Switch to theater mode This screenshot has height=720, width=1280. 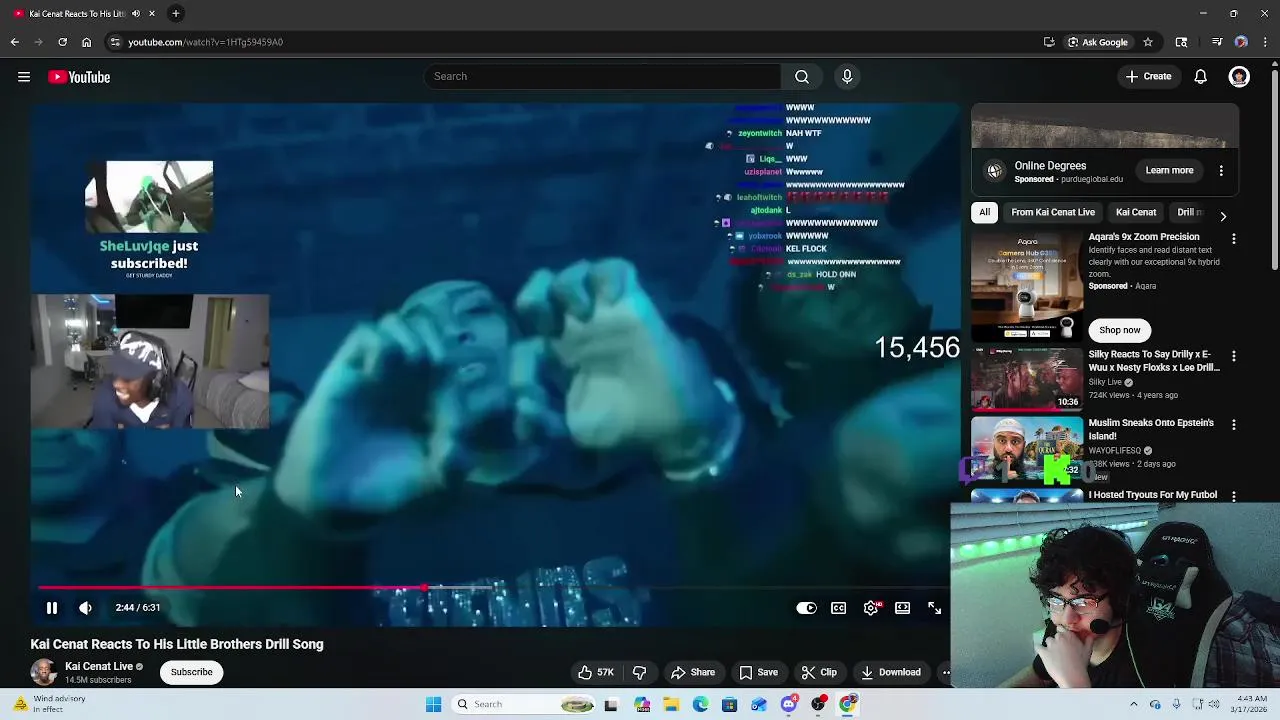tap(902, 608)
